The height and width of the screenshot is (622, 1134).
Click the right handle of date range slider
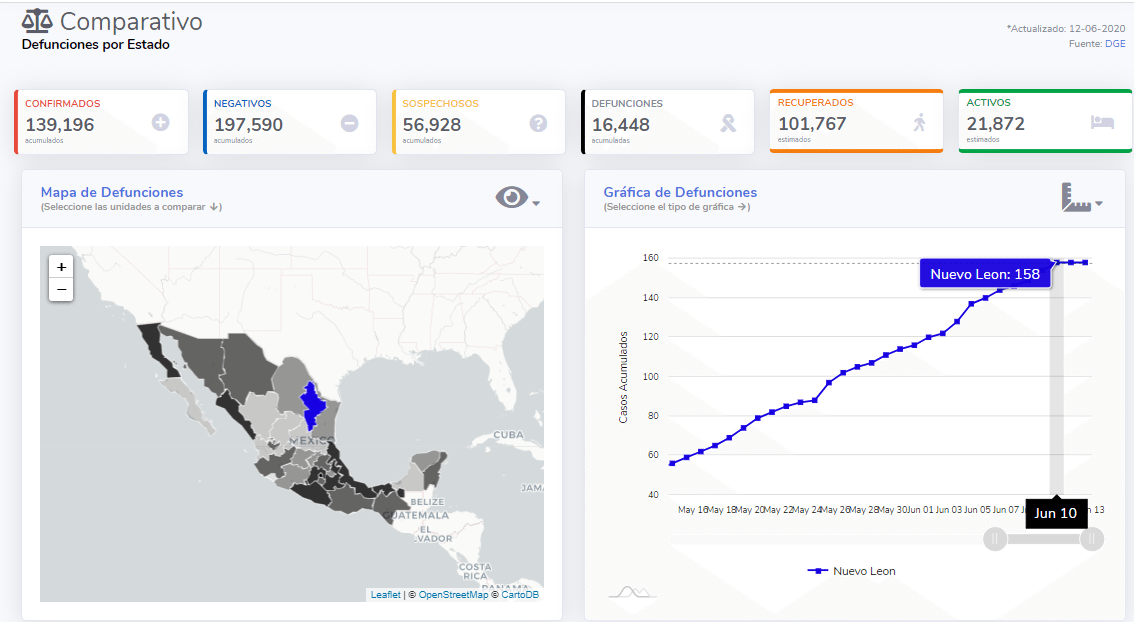[1092, 540]
